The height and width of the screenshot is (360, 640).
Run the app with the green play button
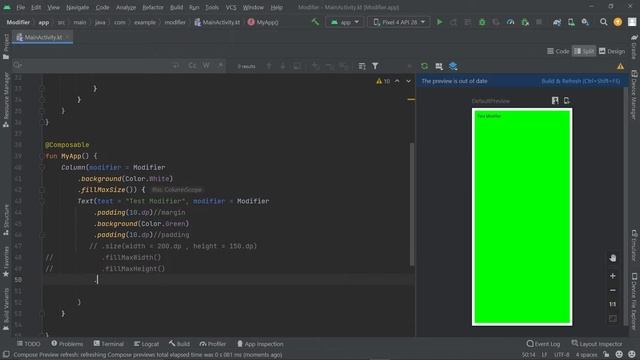(x=440, y=22)
